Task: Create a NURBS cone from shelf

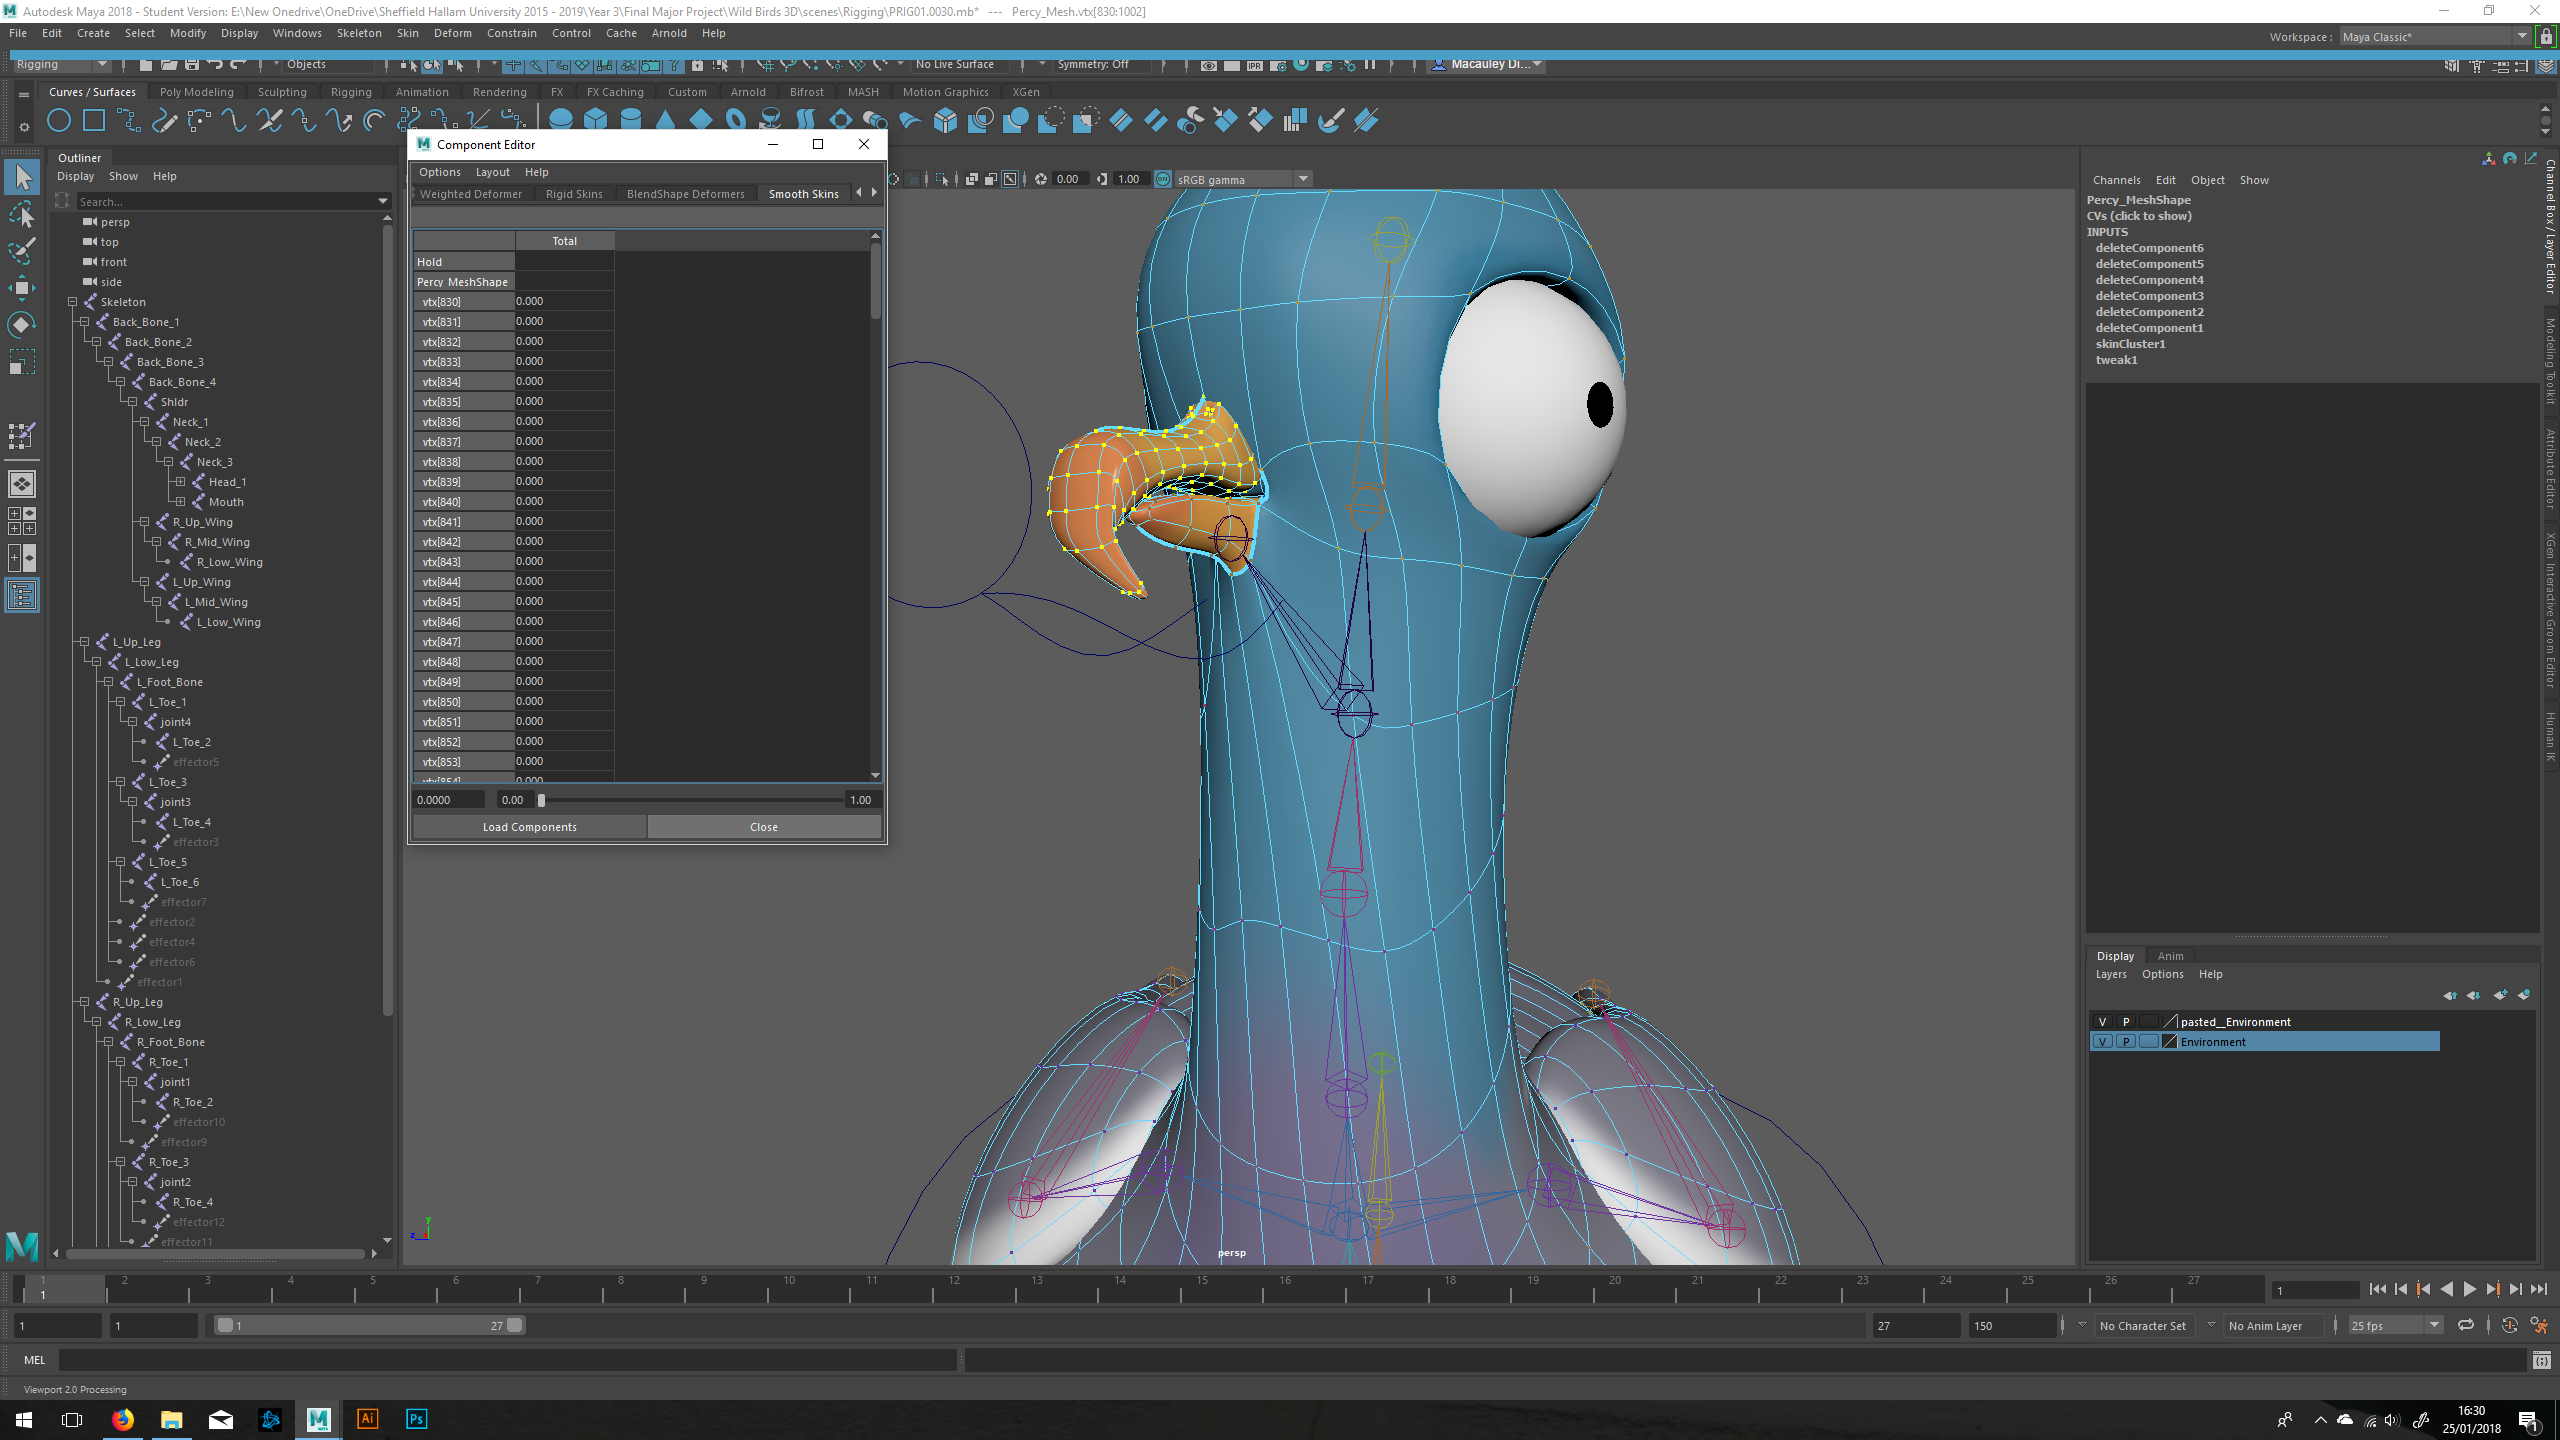Action: 665,121
